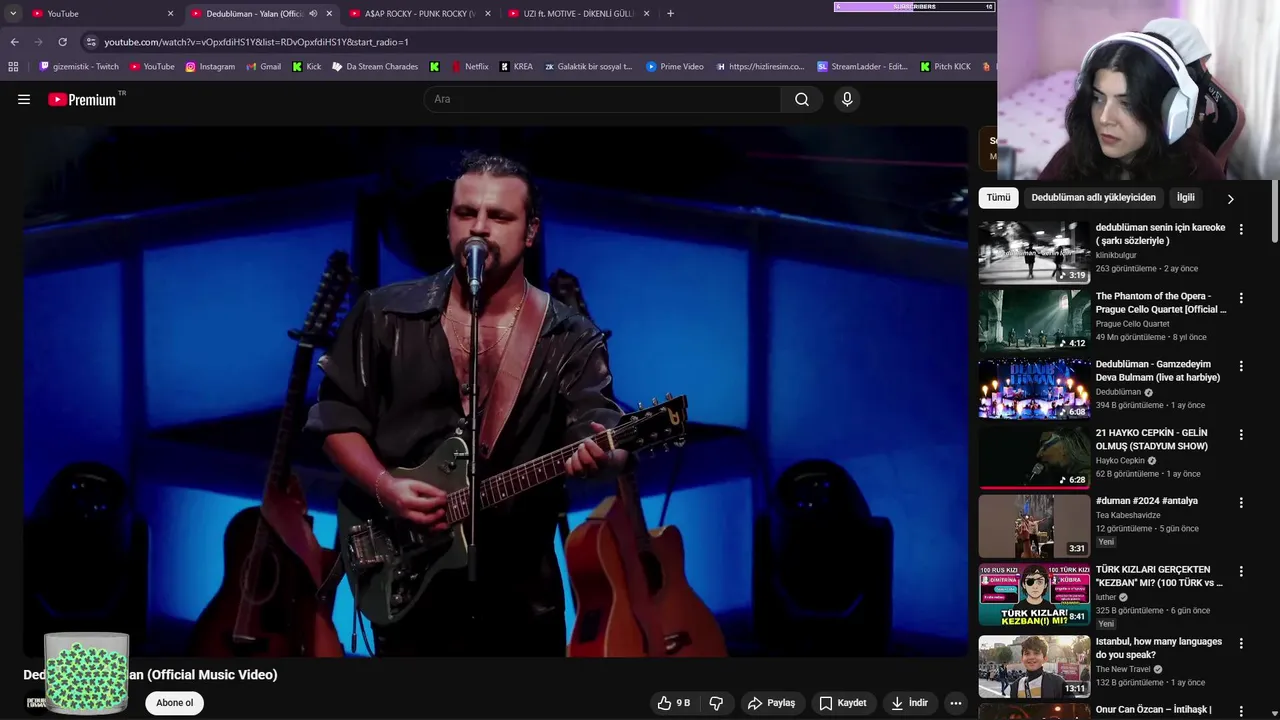This screenshot has width=1280, height=720.
Task: Share the video via Paylaş button
Action: [x=771, y=703]
